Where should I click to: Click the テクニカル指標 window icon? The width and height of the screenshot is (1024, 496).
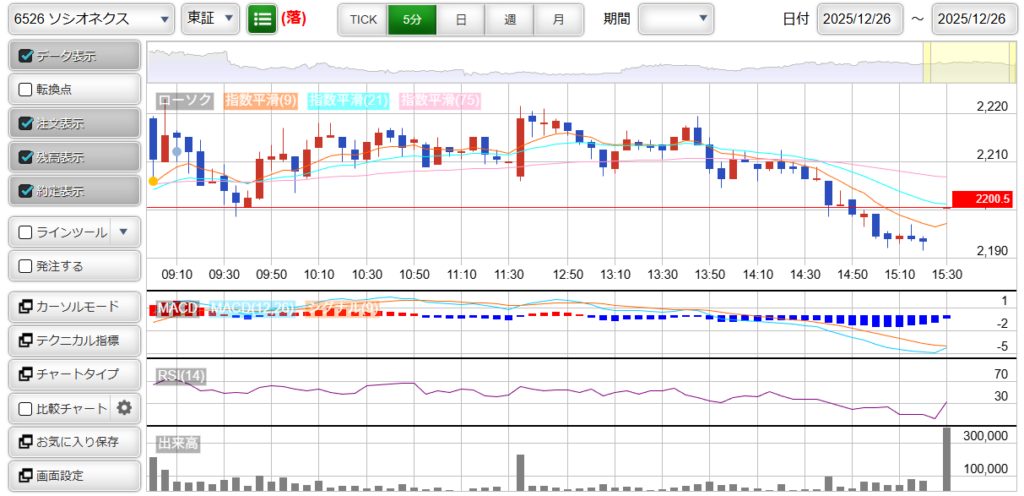point(24,340)
